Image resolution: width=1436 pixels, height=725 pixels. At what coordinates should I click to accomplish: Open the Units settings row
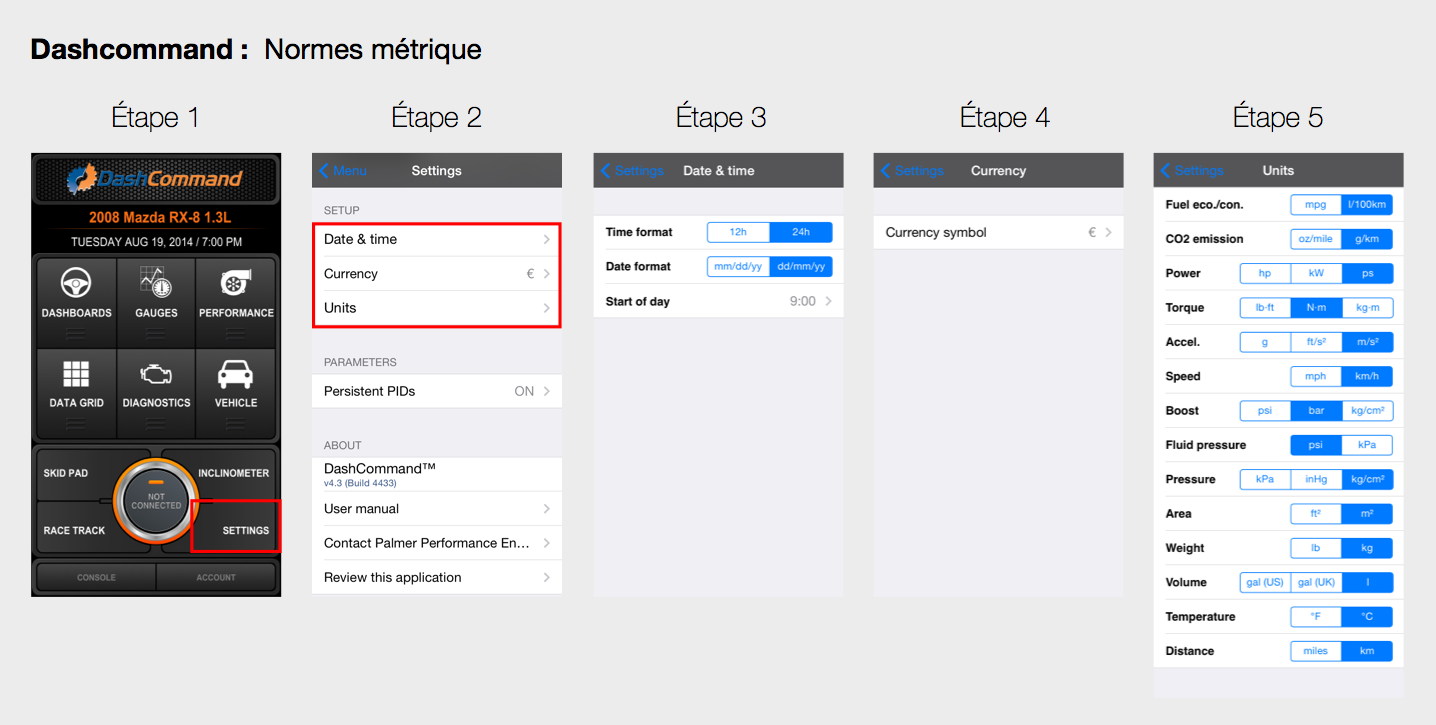[x=436, y=308]
